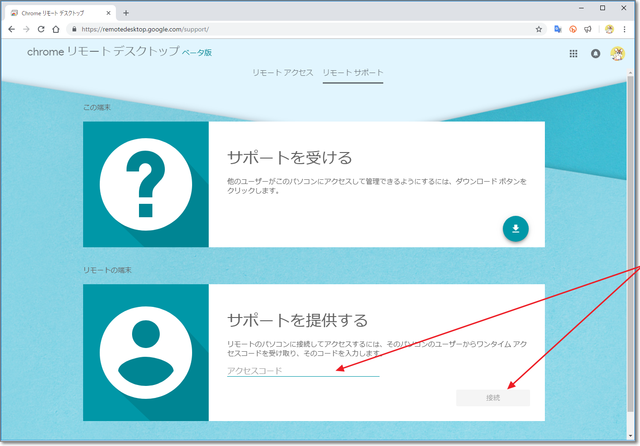The width and height of the screenshot is (640, 446).
Task: Open a new browser tab
Action: coord(126,11)
